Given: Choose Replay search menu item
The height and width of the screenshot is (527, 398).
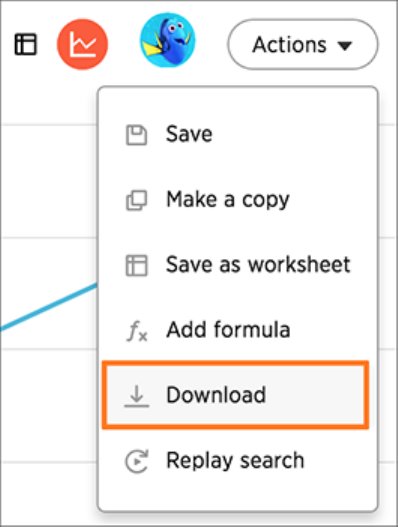Looking at the screenshot, I should click(237, 460).
